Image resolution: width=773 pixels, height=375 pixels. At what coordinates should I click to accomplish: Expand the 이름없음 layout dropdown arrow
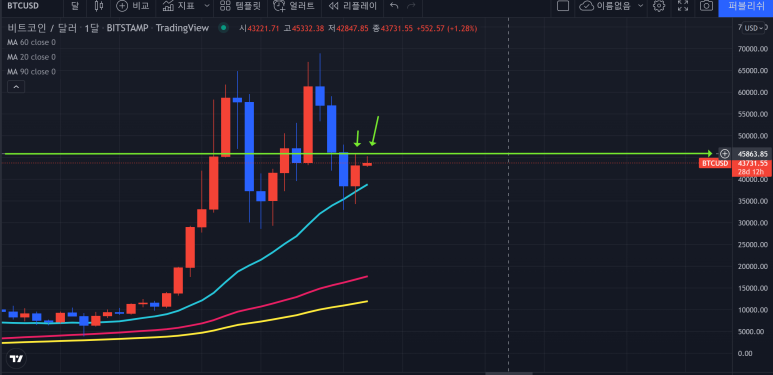pyautogui.click(x=640, y=6)
